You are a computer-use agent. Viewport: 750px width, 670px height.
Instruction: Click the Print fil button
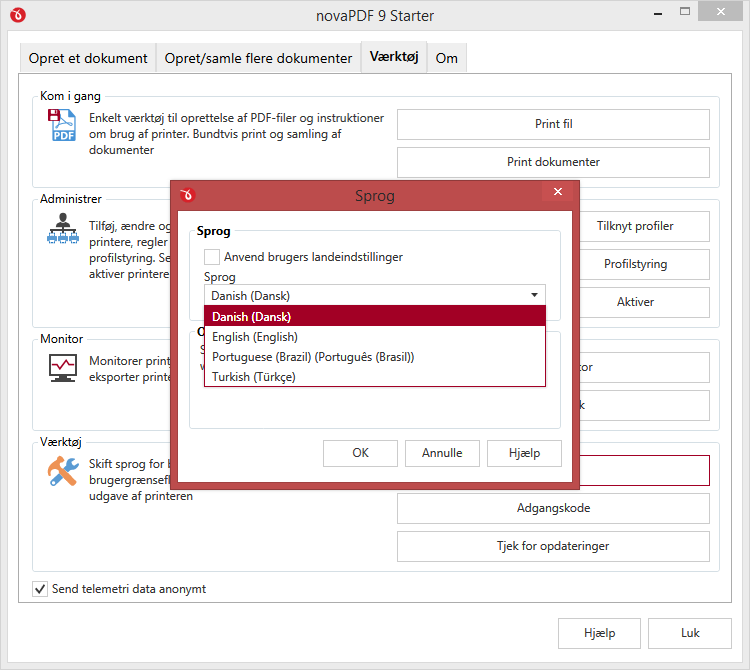[x=553, y=124]
